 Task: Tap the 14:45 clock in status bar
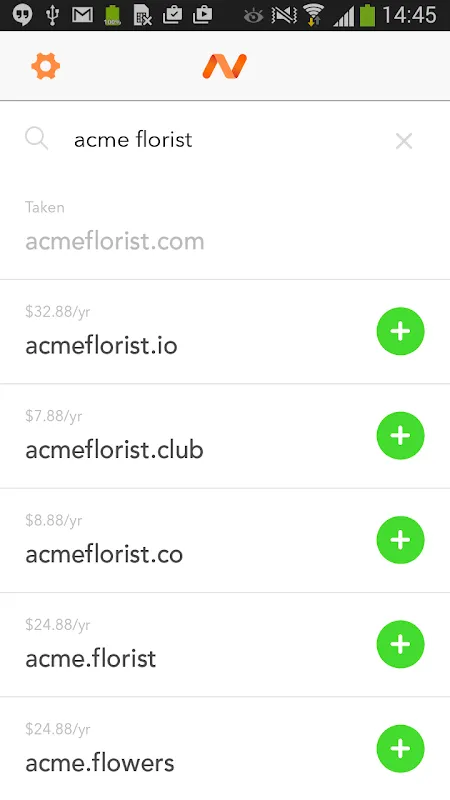[x=409, y=15]
